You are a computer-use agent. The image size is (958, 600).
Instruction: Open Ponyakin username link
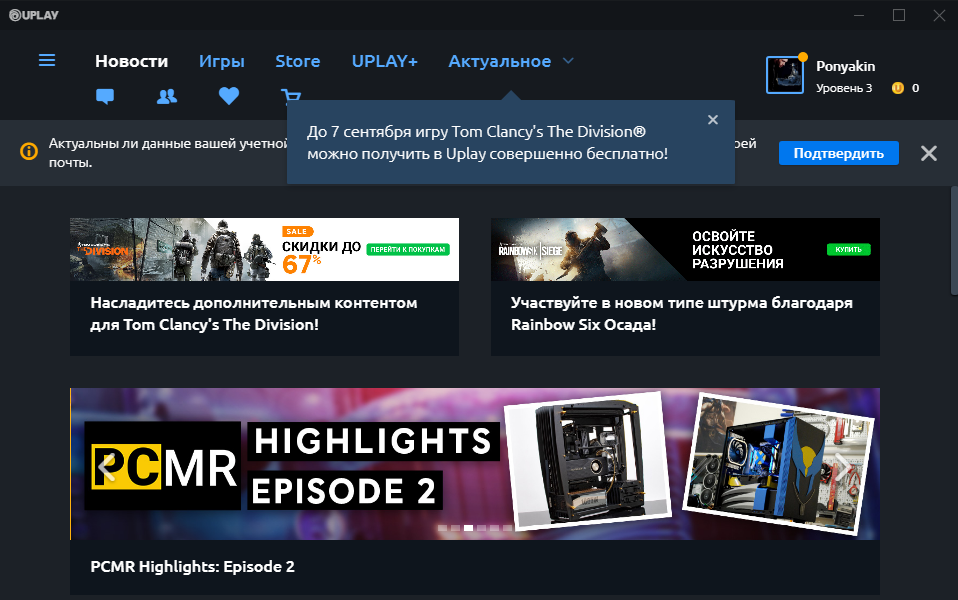click(846, 66)
